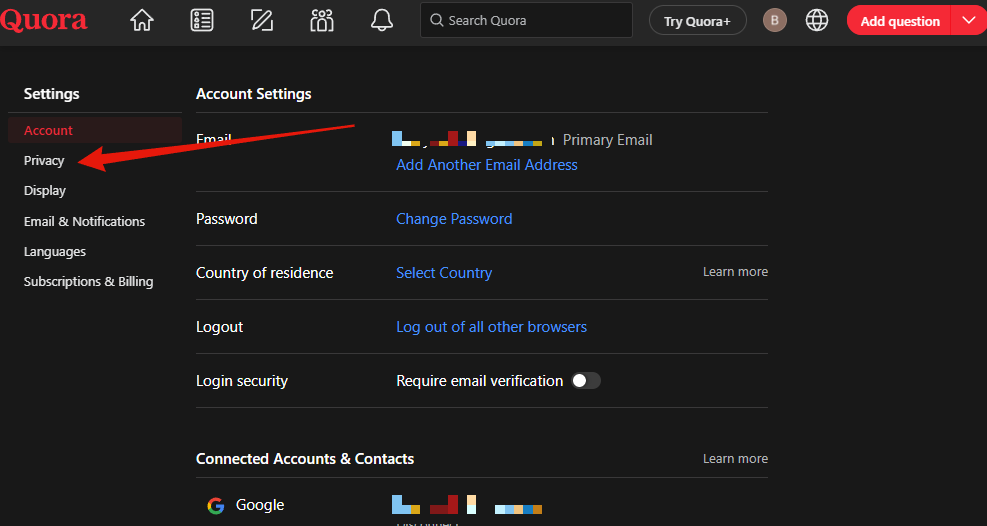Go to the Home feed icon
The image size is (987, 526).
tap(142, 20)
